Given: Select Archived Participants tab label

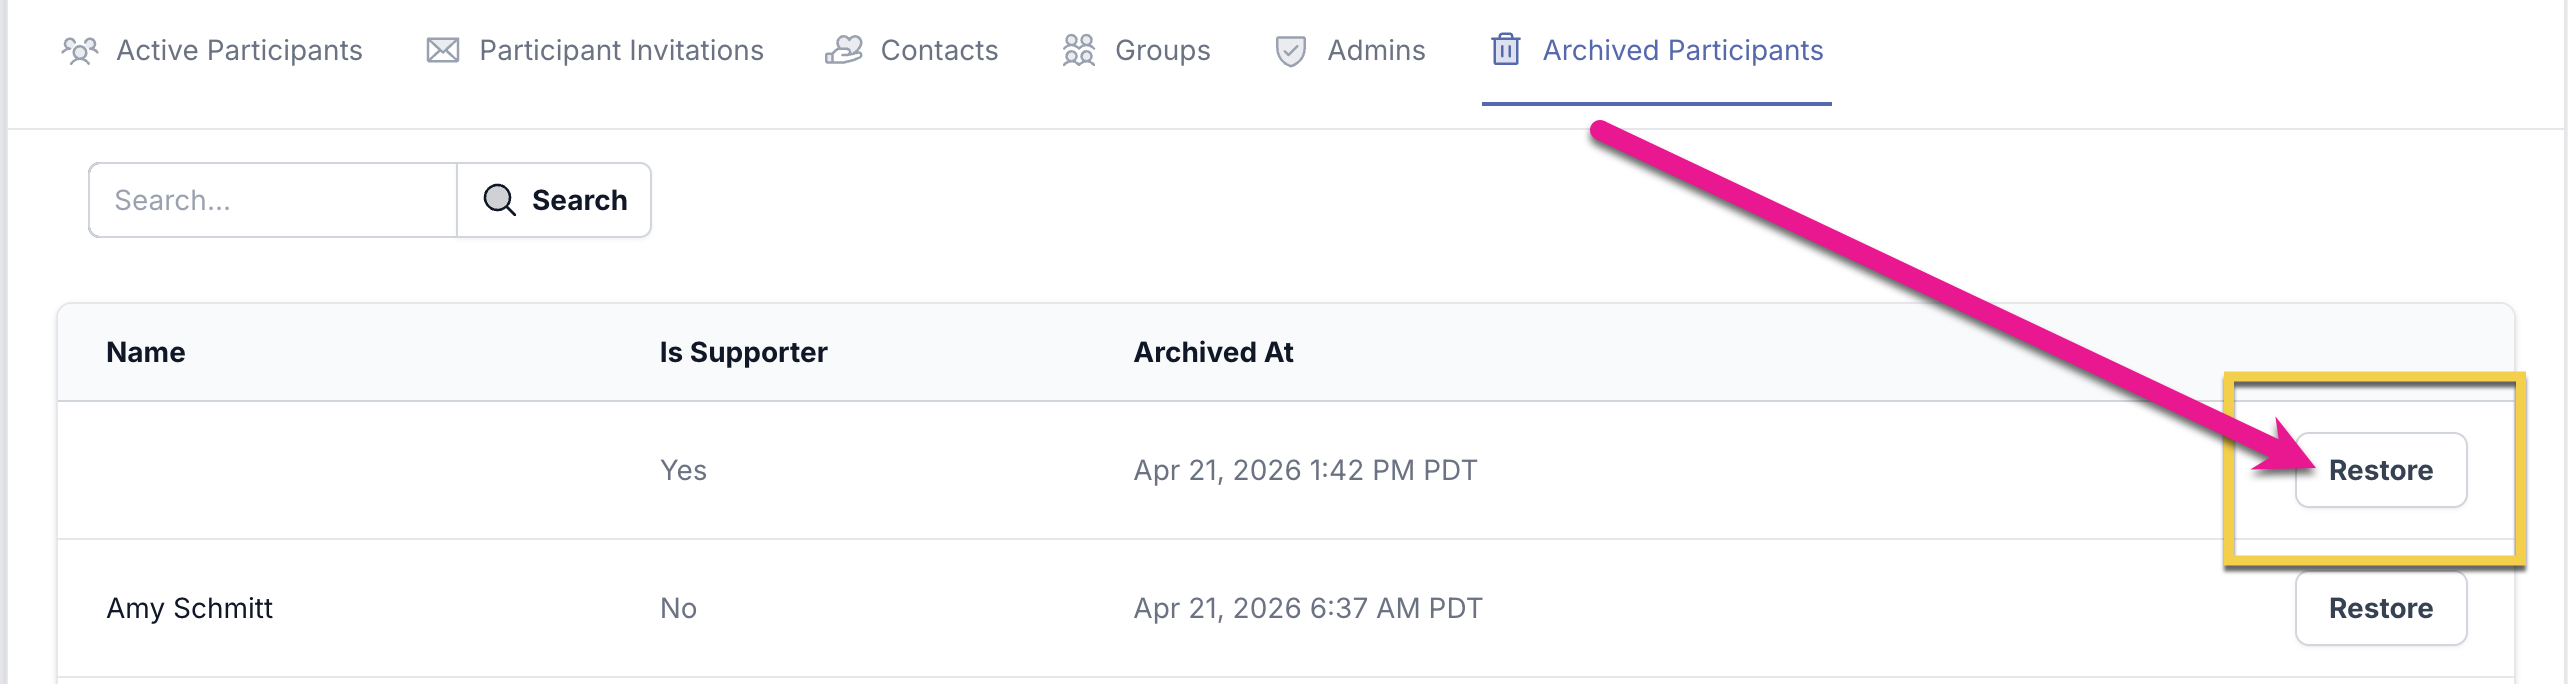Looking at the screenshot, I should coord(1682,50).
